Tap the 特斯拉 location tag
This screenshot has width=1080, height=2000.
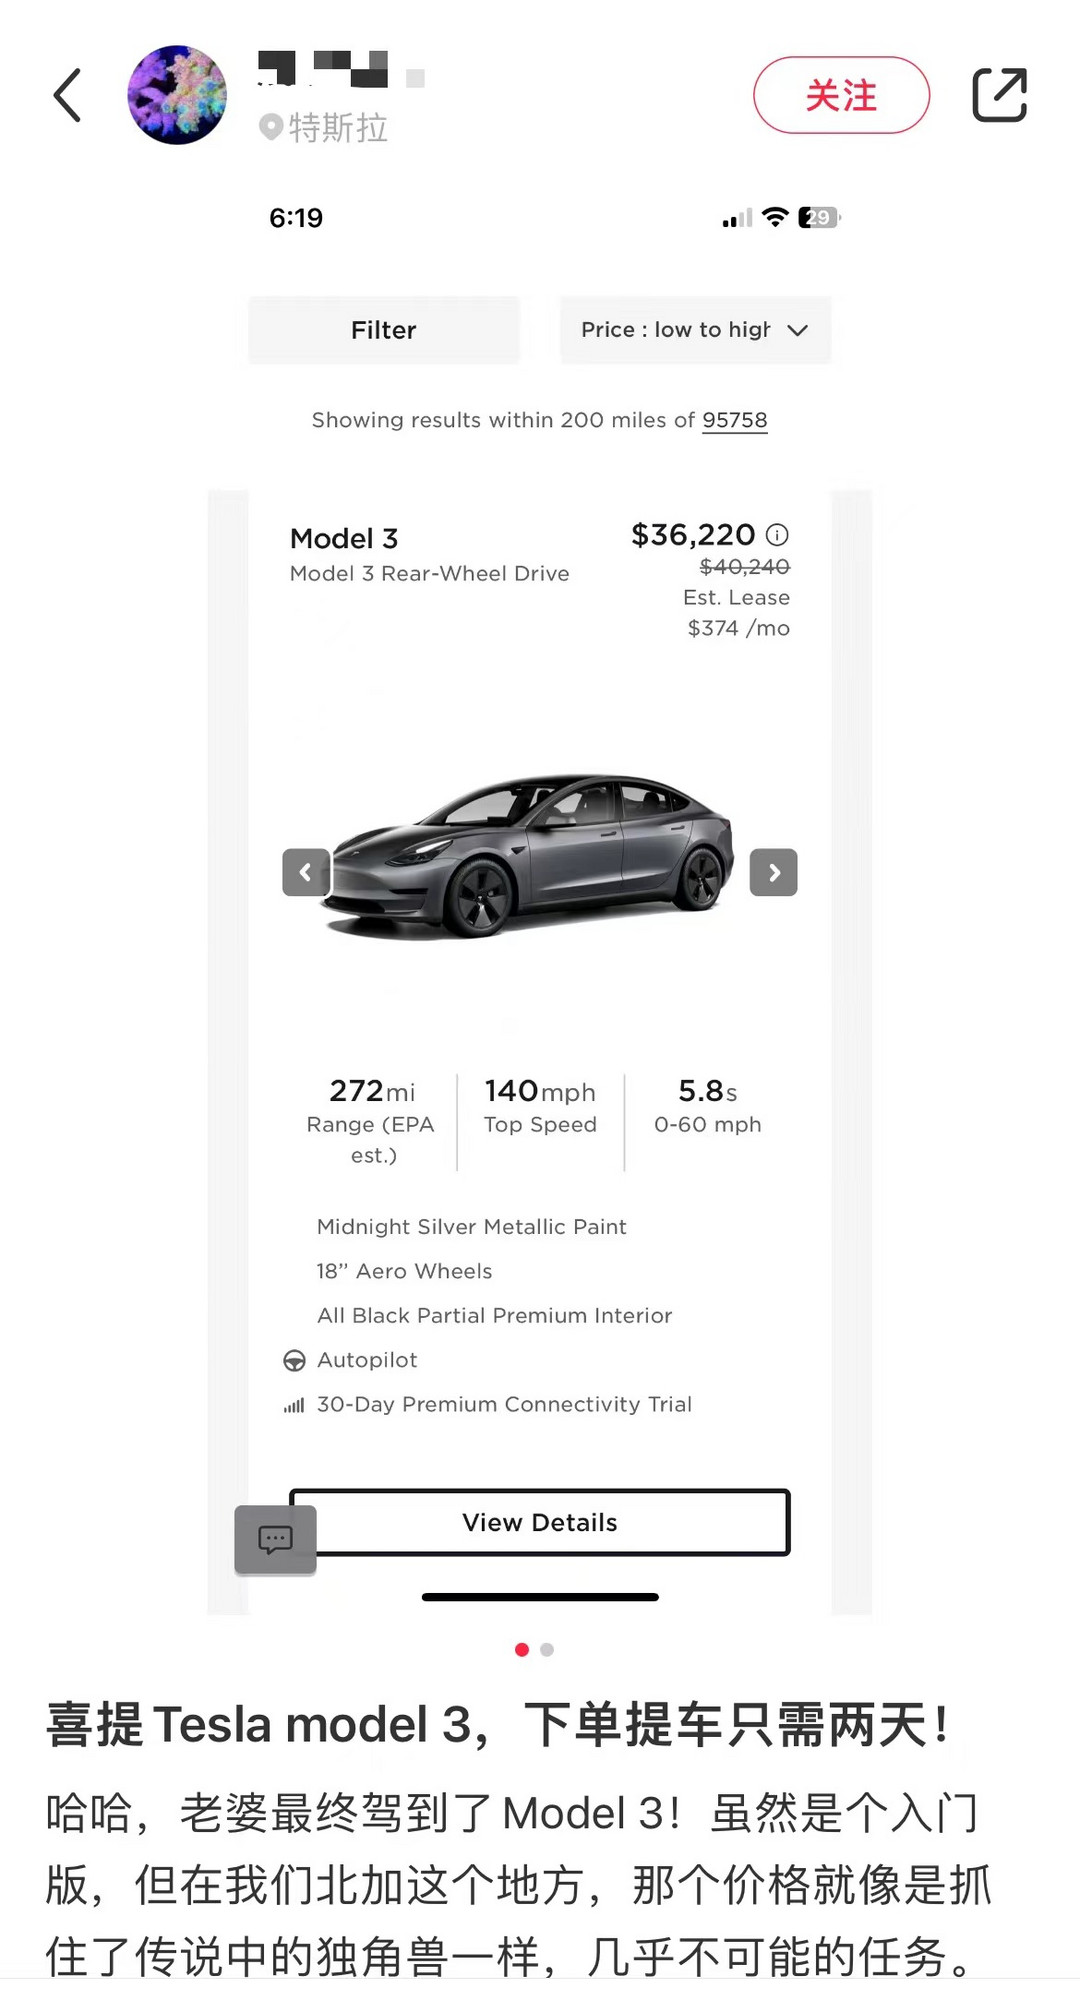tap(325, 128)
